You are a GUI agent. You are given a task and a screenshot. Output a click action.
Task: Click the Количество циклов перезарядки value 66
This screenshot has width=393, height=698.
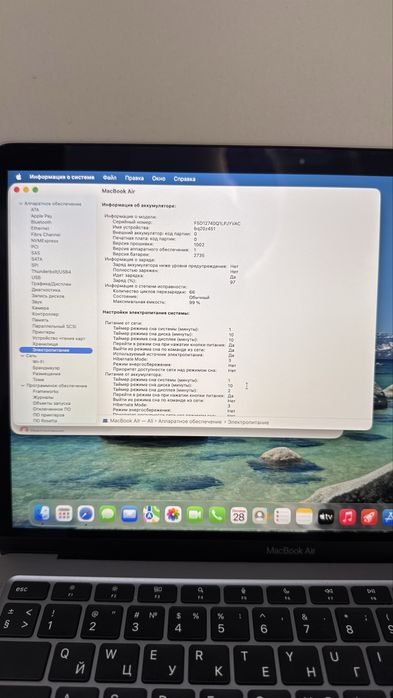(x=192, y=293)
